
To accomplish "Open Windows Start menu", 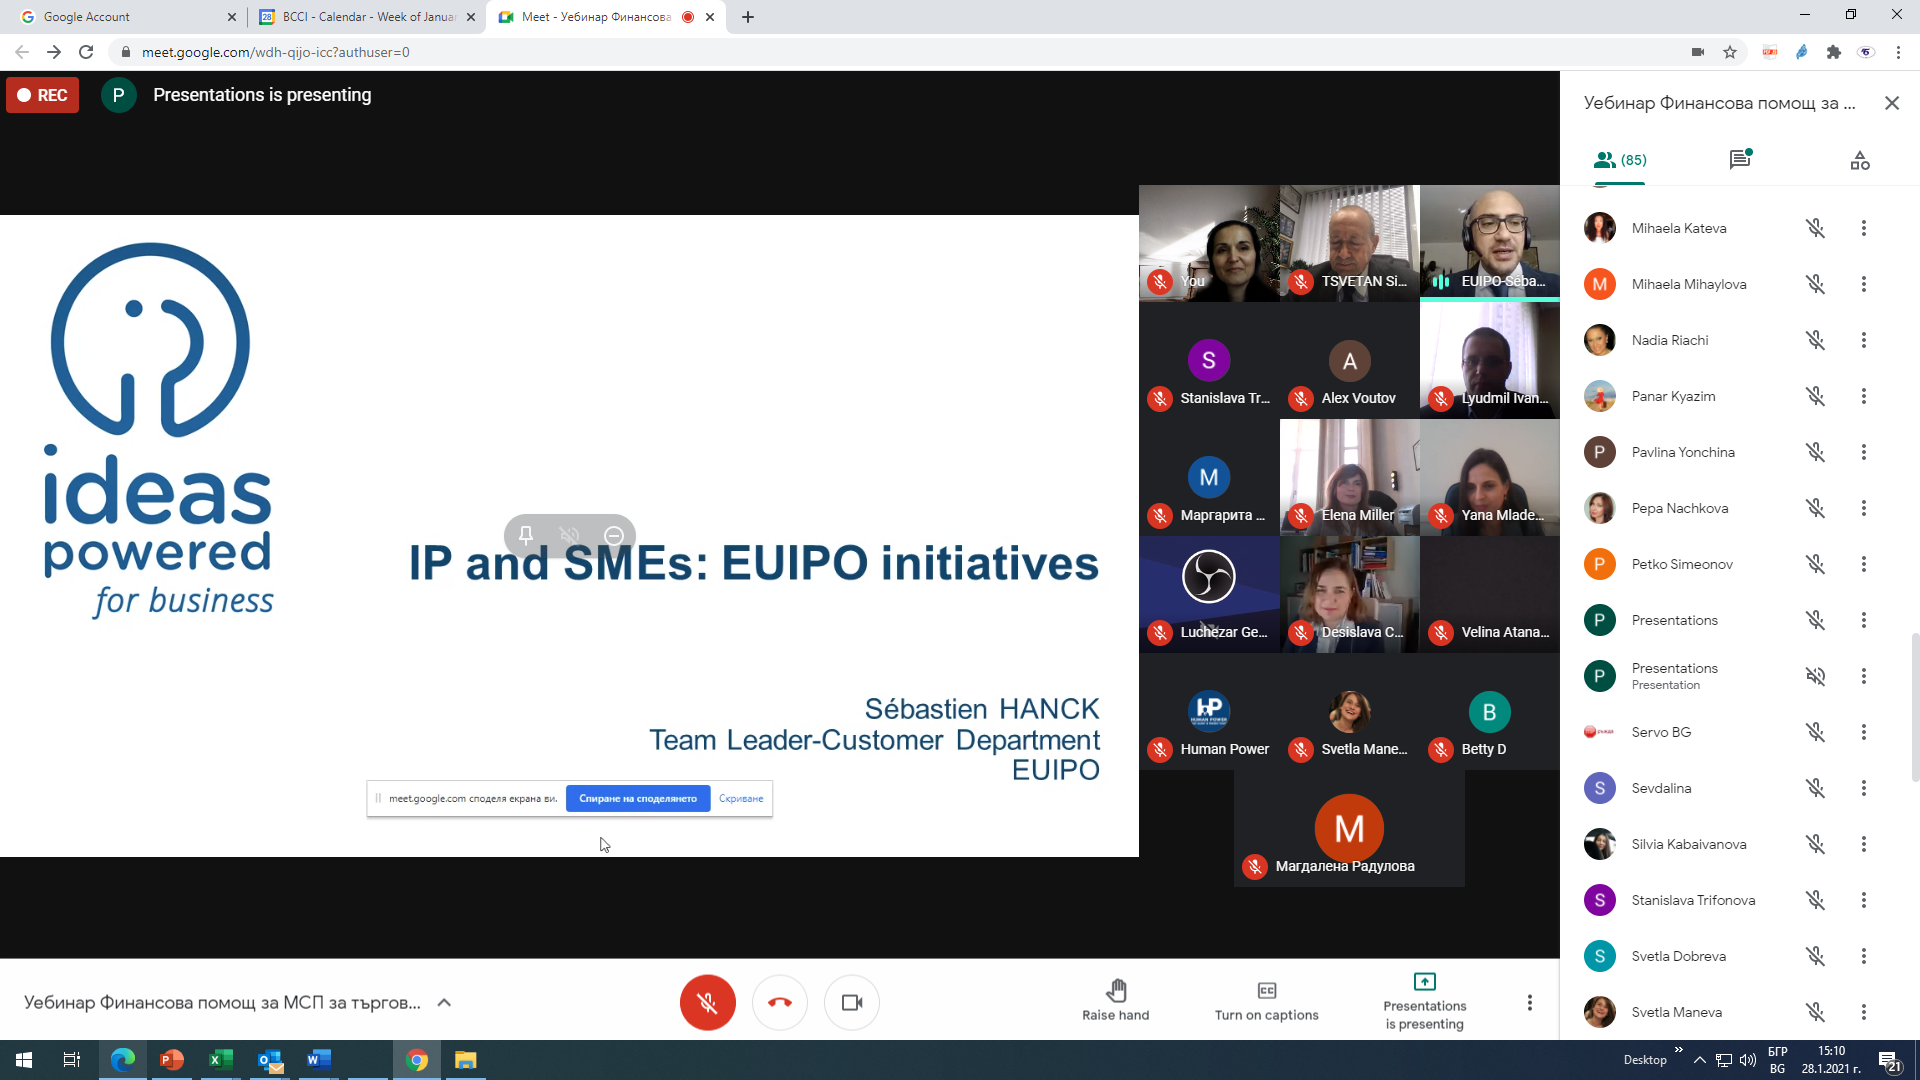I will point(24,1060).
